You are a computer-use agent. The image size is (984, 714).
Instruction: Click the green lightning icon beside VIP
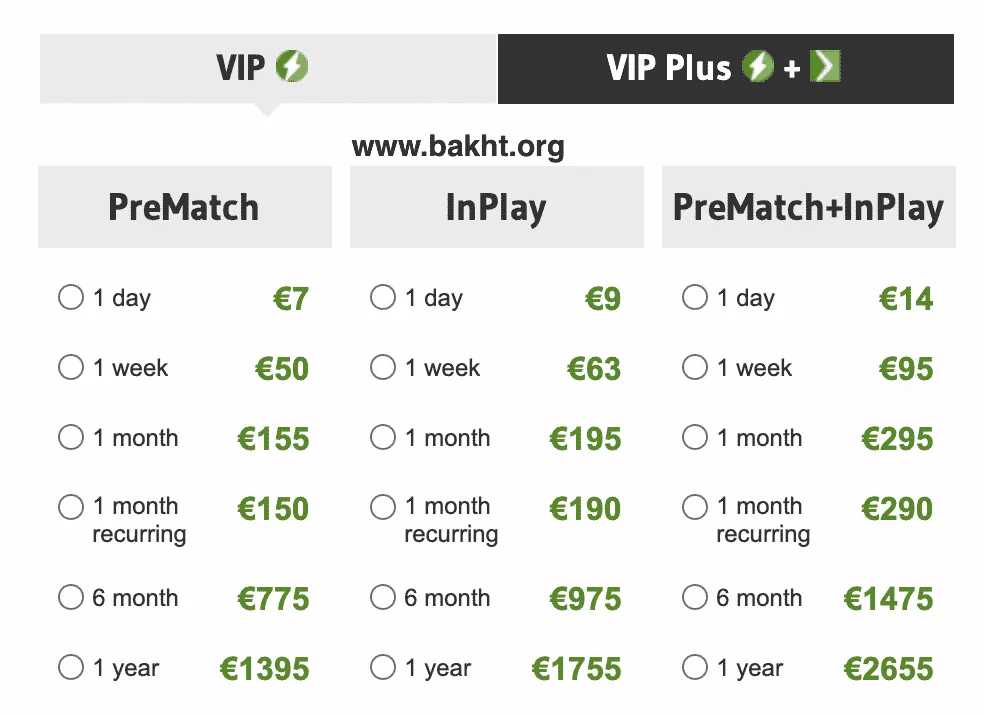point(292,67)
